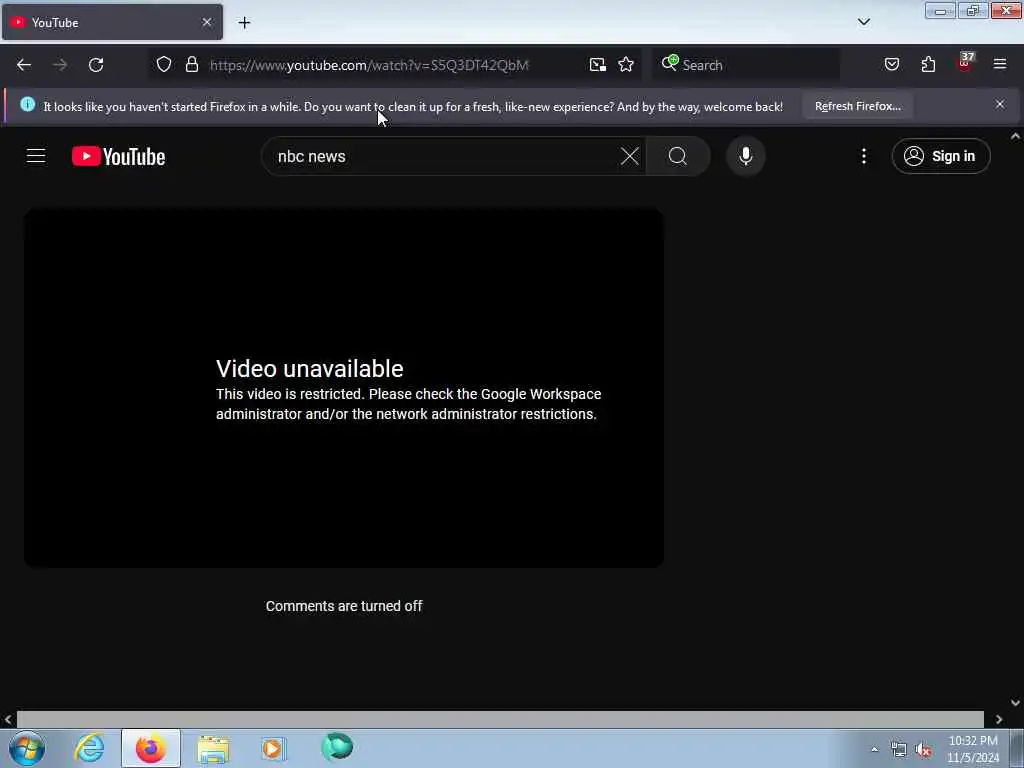
Task: Click the Video unavailable player area
Action: click(x=344, y=387)
